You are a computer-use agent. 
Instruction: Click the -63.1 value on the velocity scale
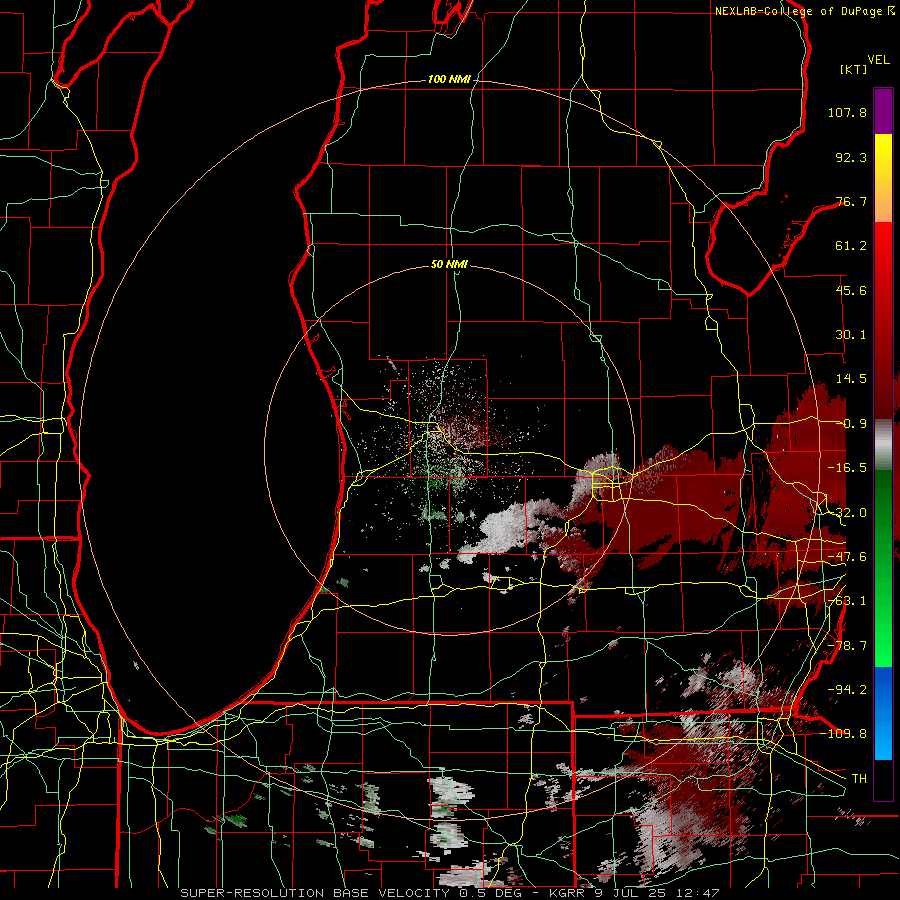pyautogui.click(x=847, y=601)
